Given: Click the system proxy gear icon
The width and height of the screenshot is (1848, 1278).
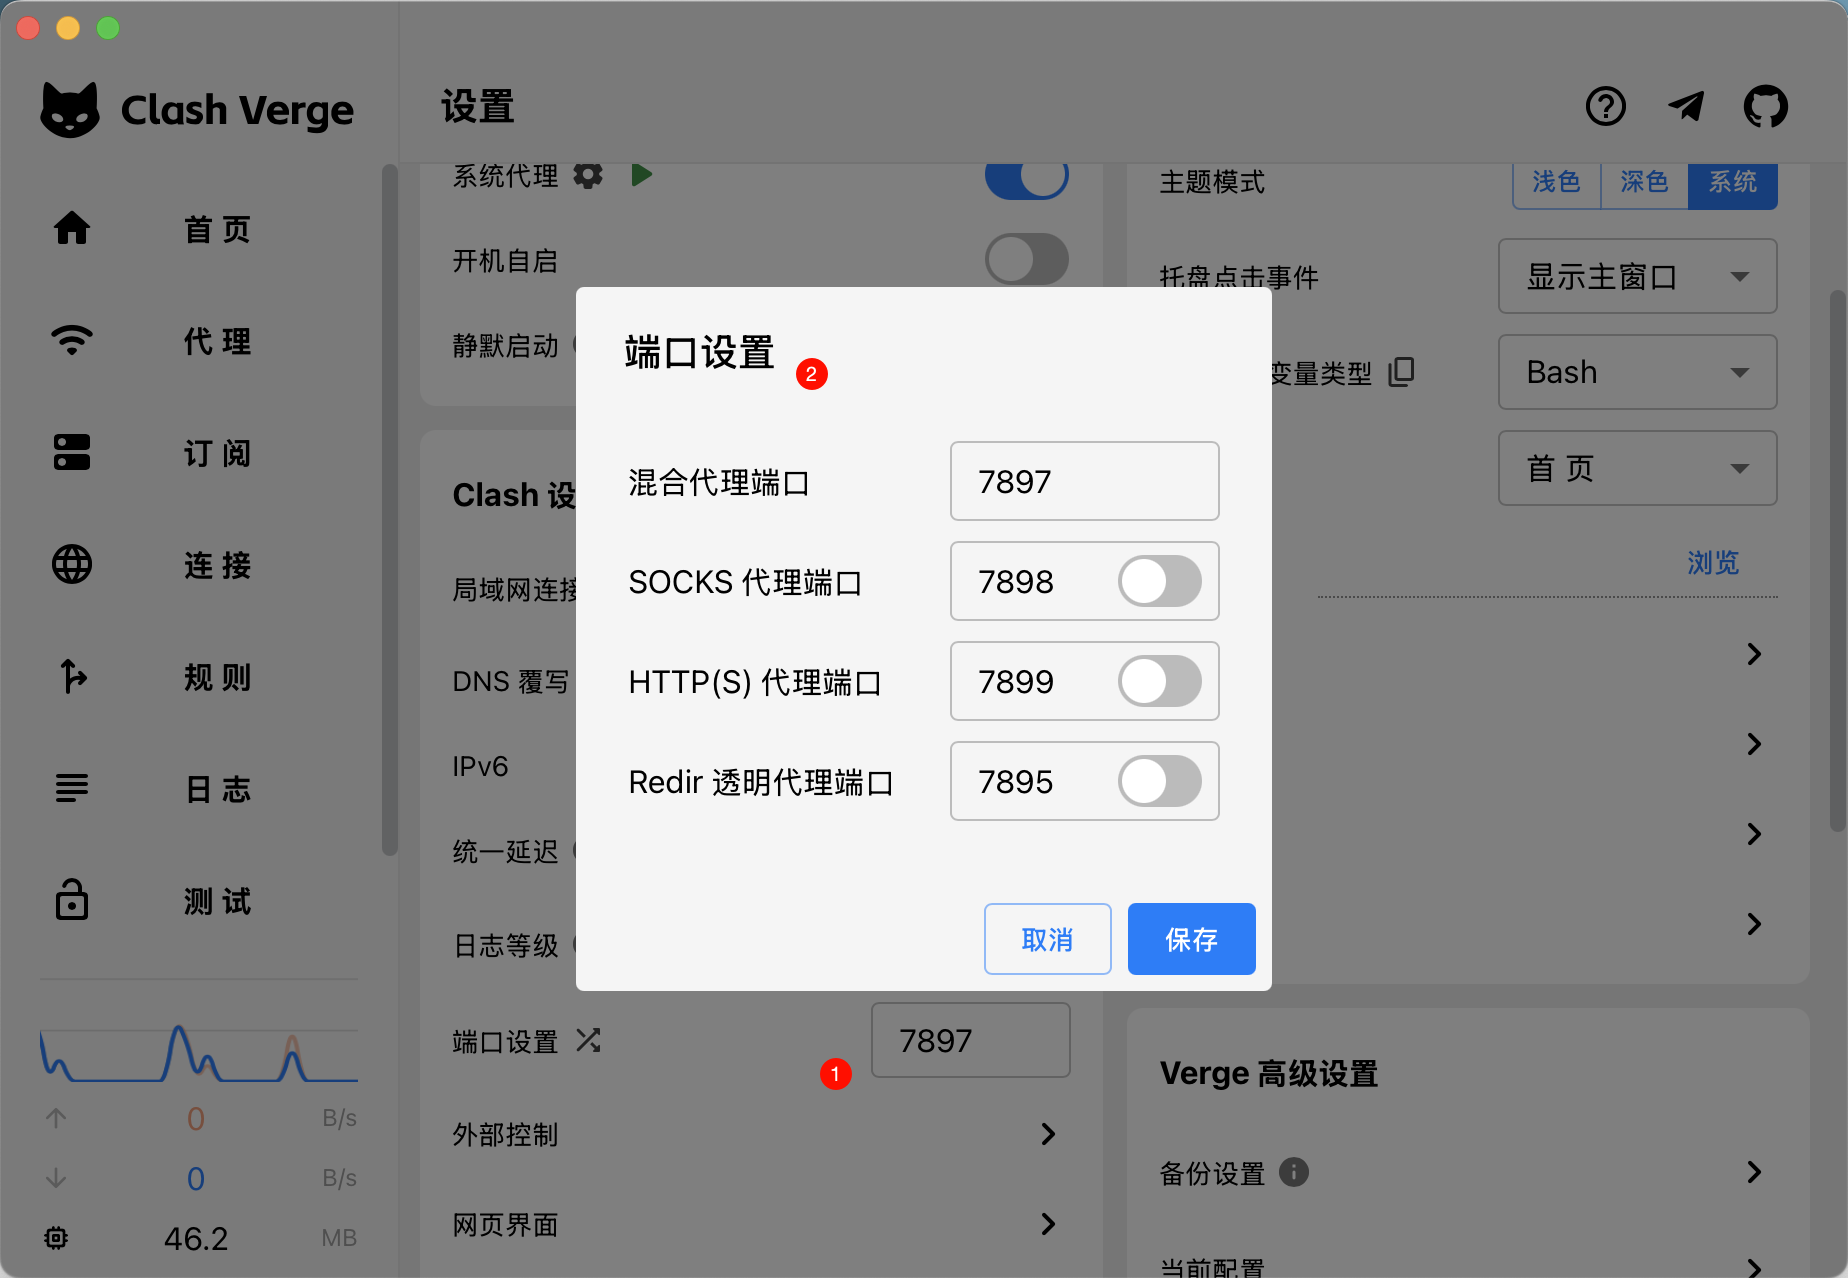Looking at the screenshot, I should point(588,176).
